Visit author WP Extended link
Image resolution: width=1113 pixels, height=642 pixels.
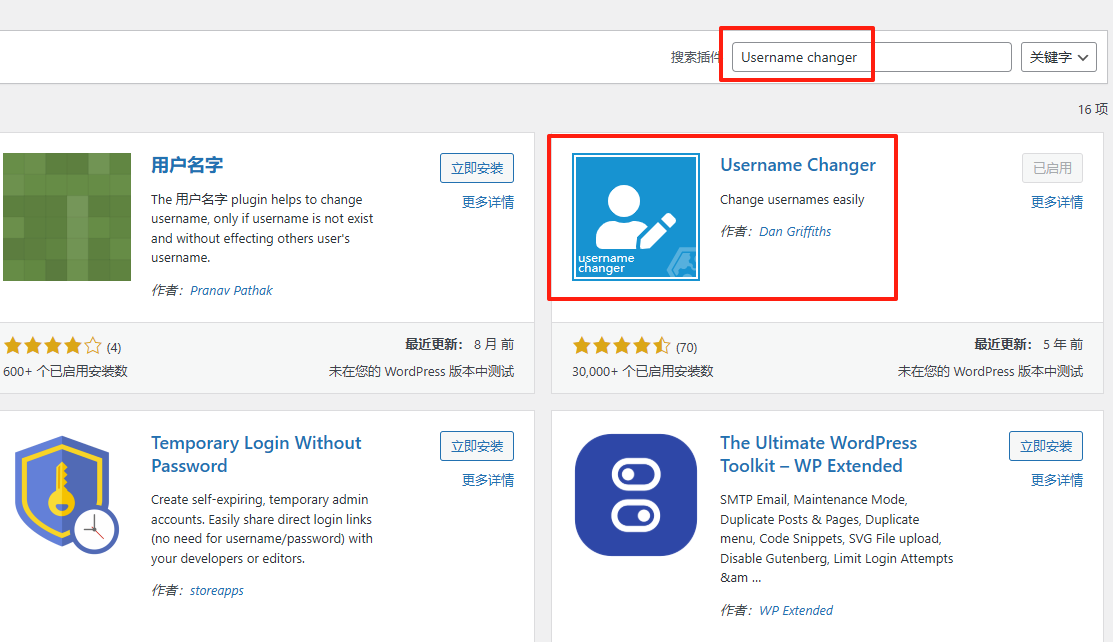796,611
